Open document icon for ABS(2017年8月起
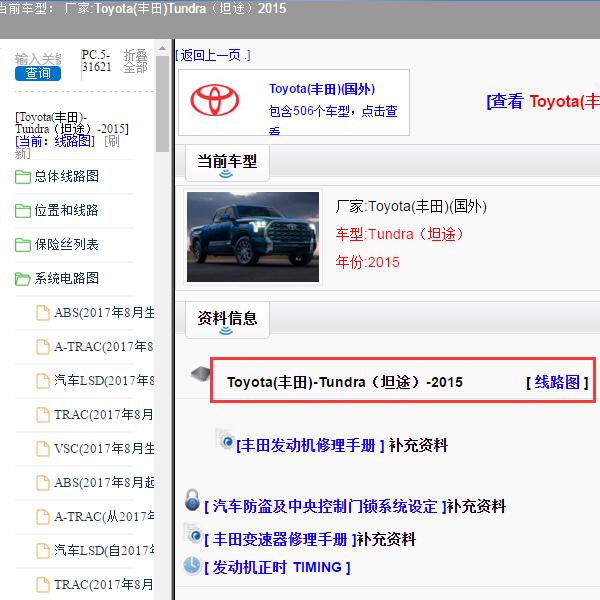This screenshot has height=600, width=600. tap(42, 483)
